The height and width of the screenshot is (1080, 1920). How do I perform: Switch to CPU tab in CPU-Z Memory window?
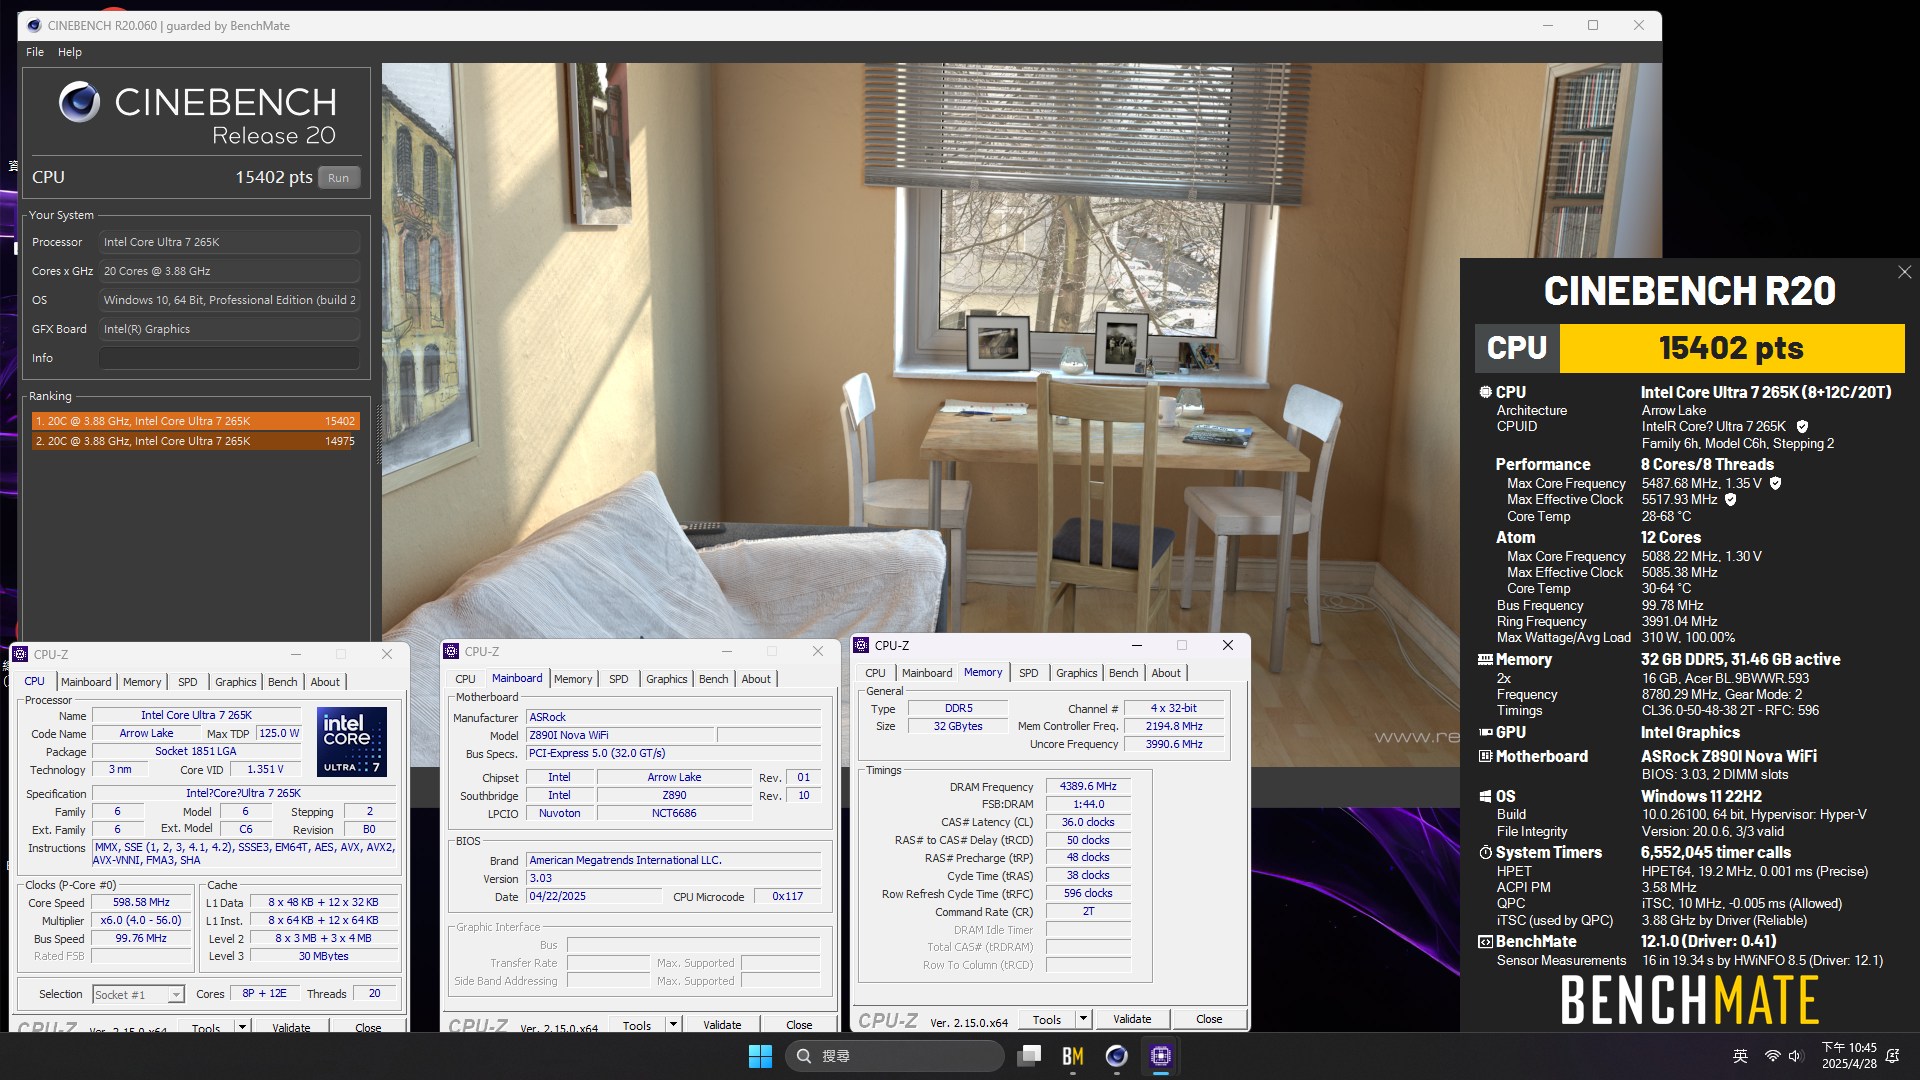tap(875, 673)
